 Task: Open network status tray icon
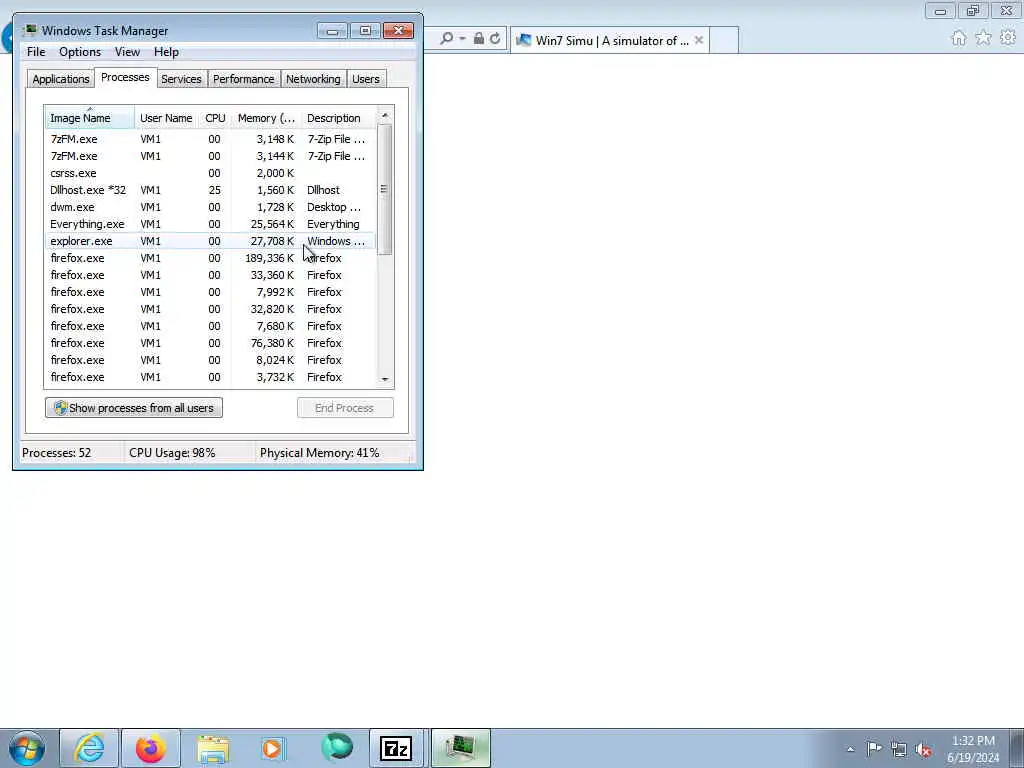click(x=899, y=749)
